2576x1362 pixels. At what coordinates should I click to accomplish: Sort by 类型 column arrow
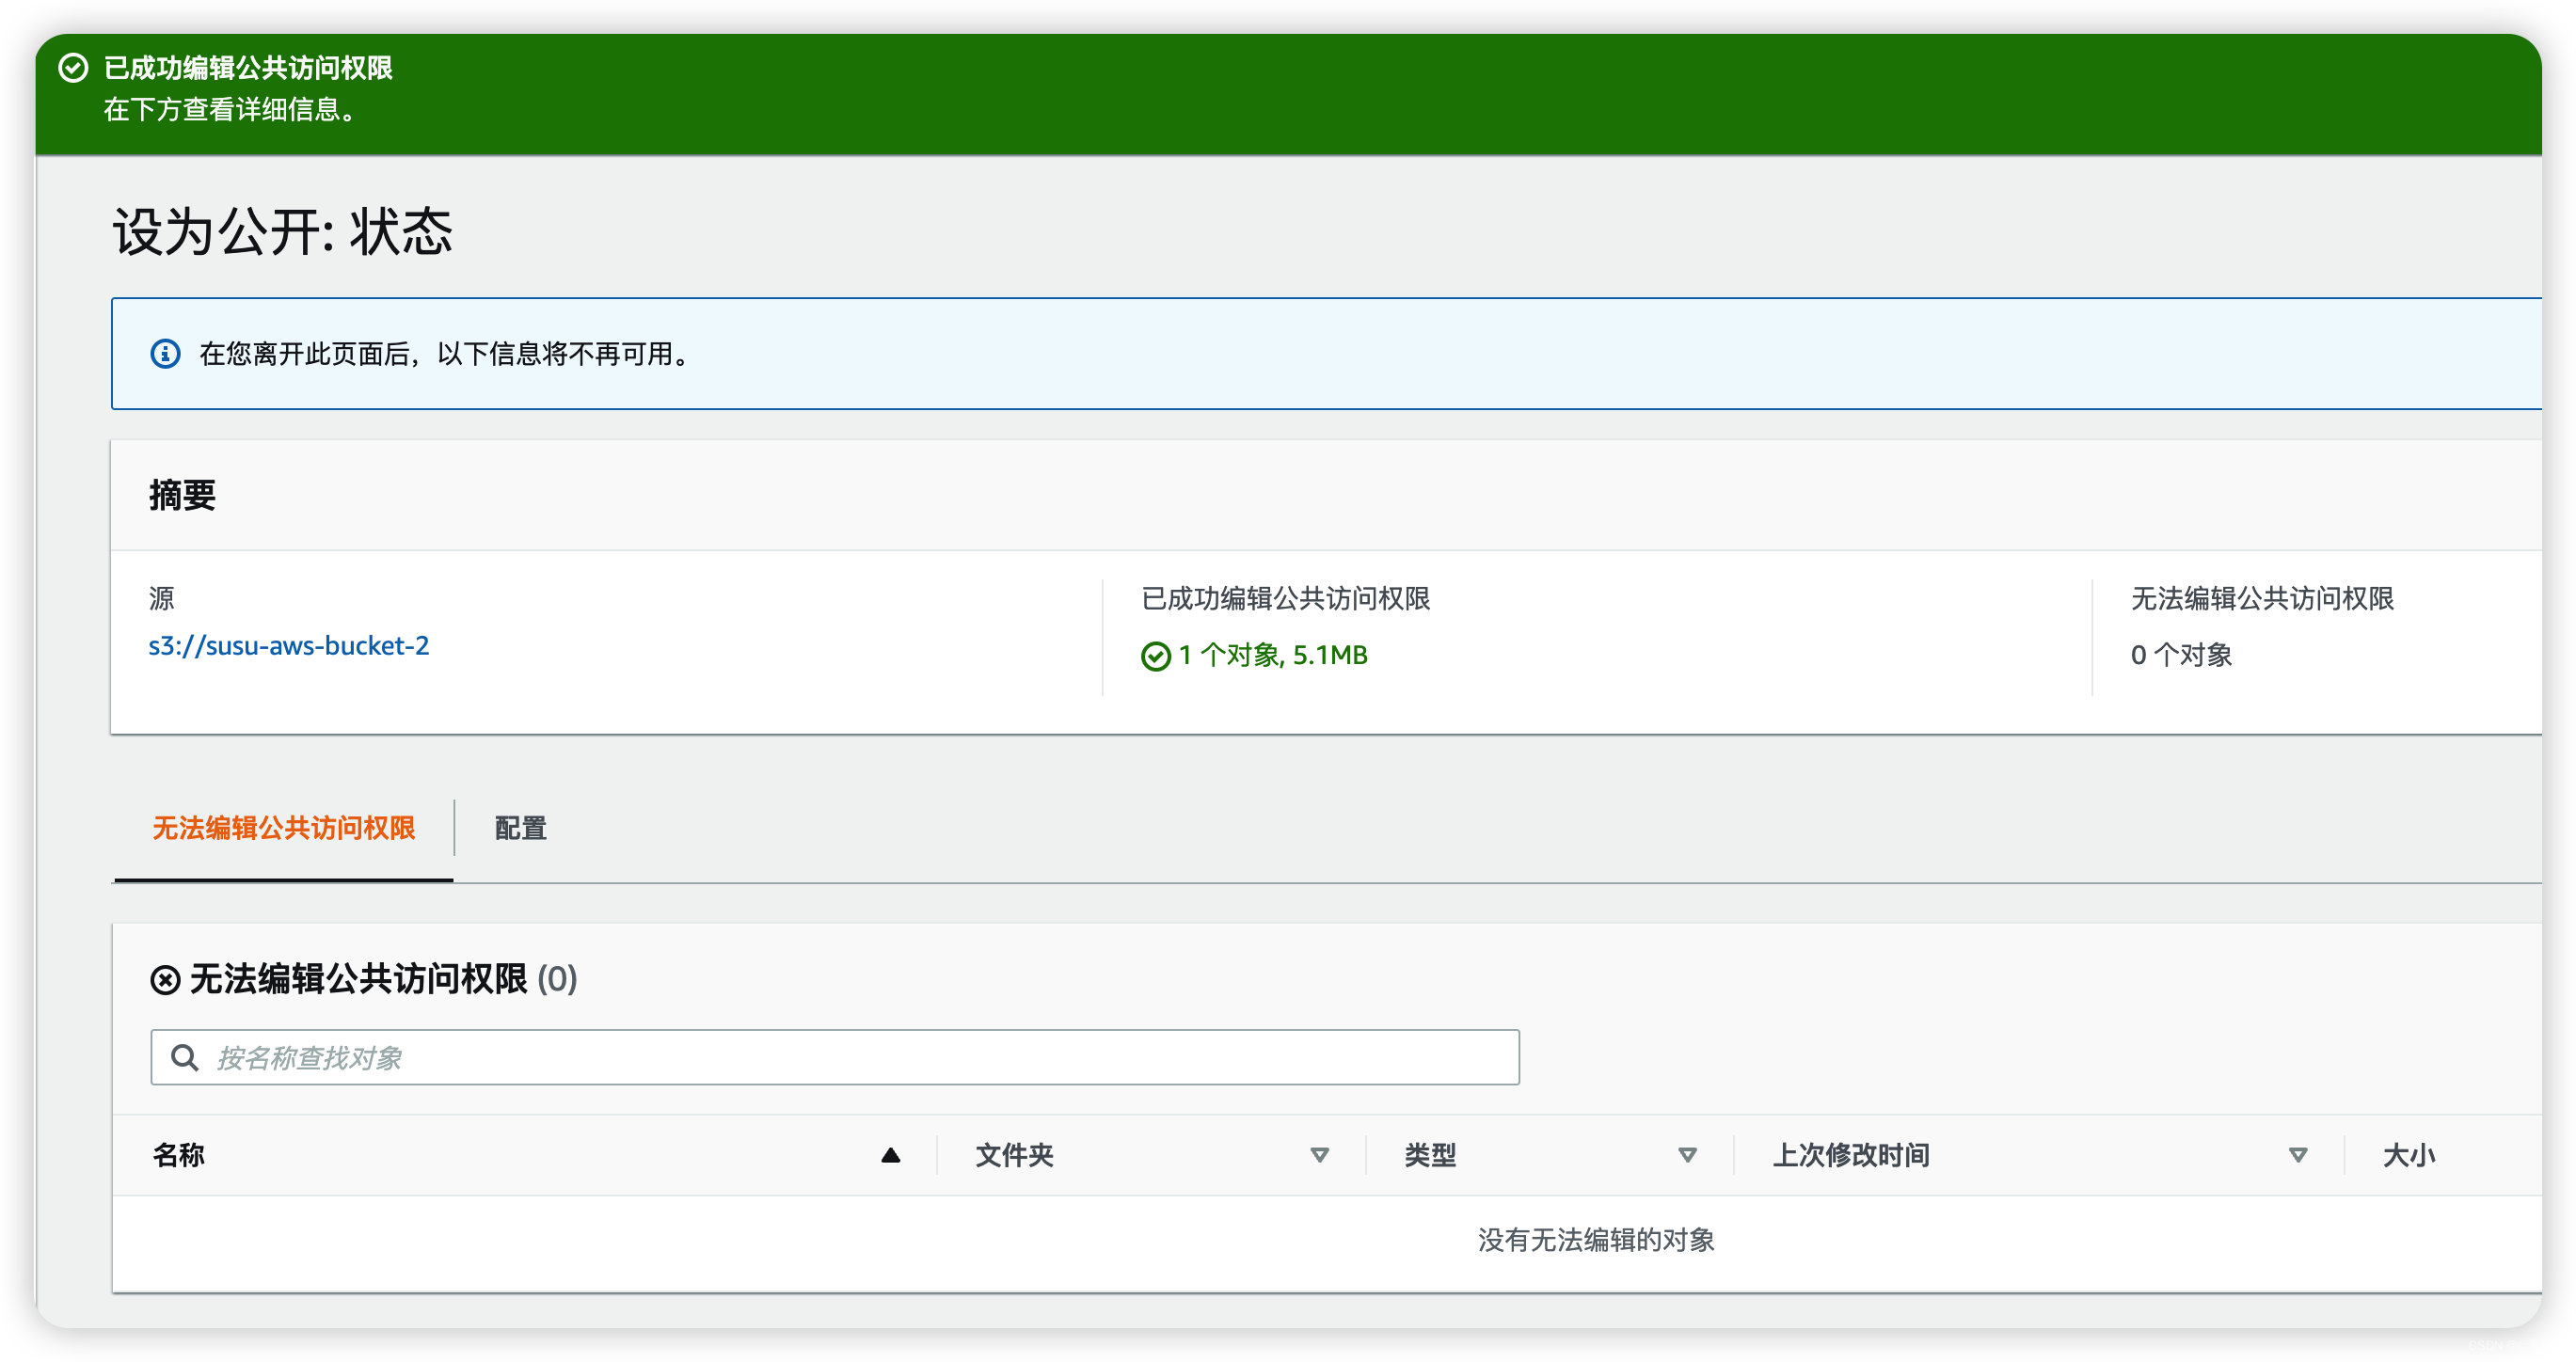click(1687, 1156)
